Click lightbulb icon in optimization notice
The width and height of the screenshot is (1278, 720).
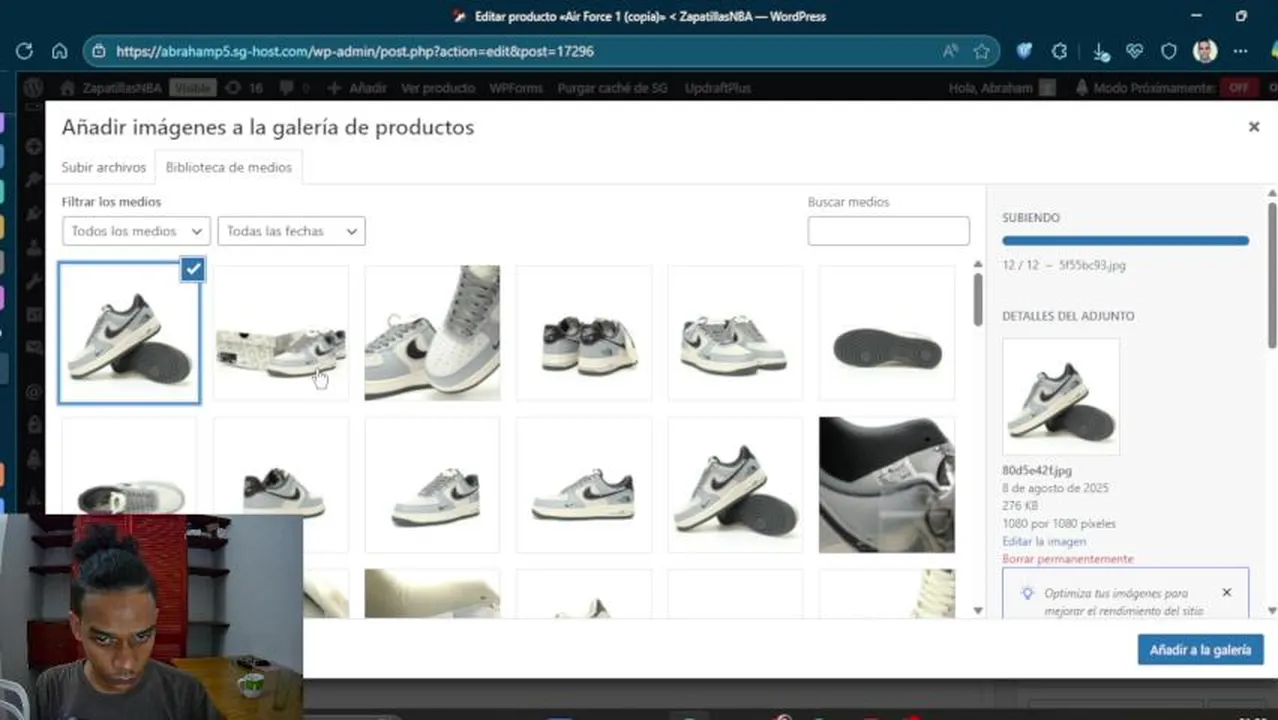click(1026, 593)
